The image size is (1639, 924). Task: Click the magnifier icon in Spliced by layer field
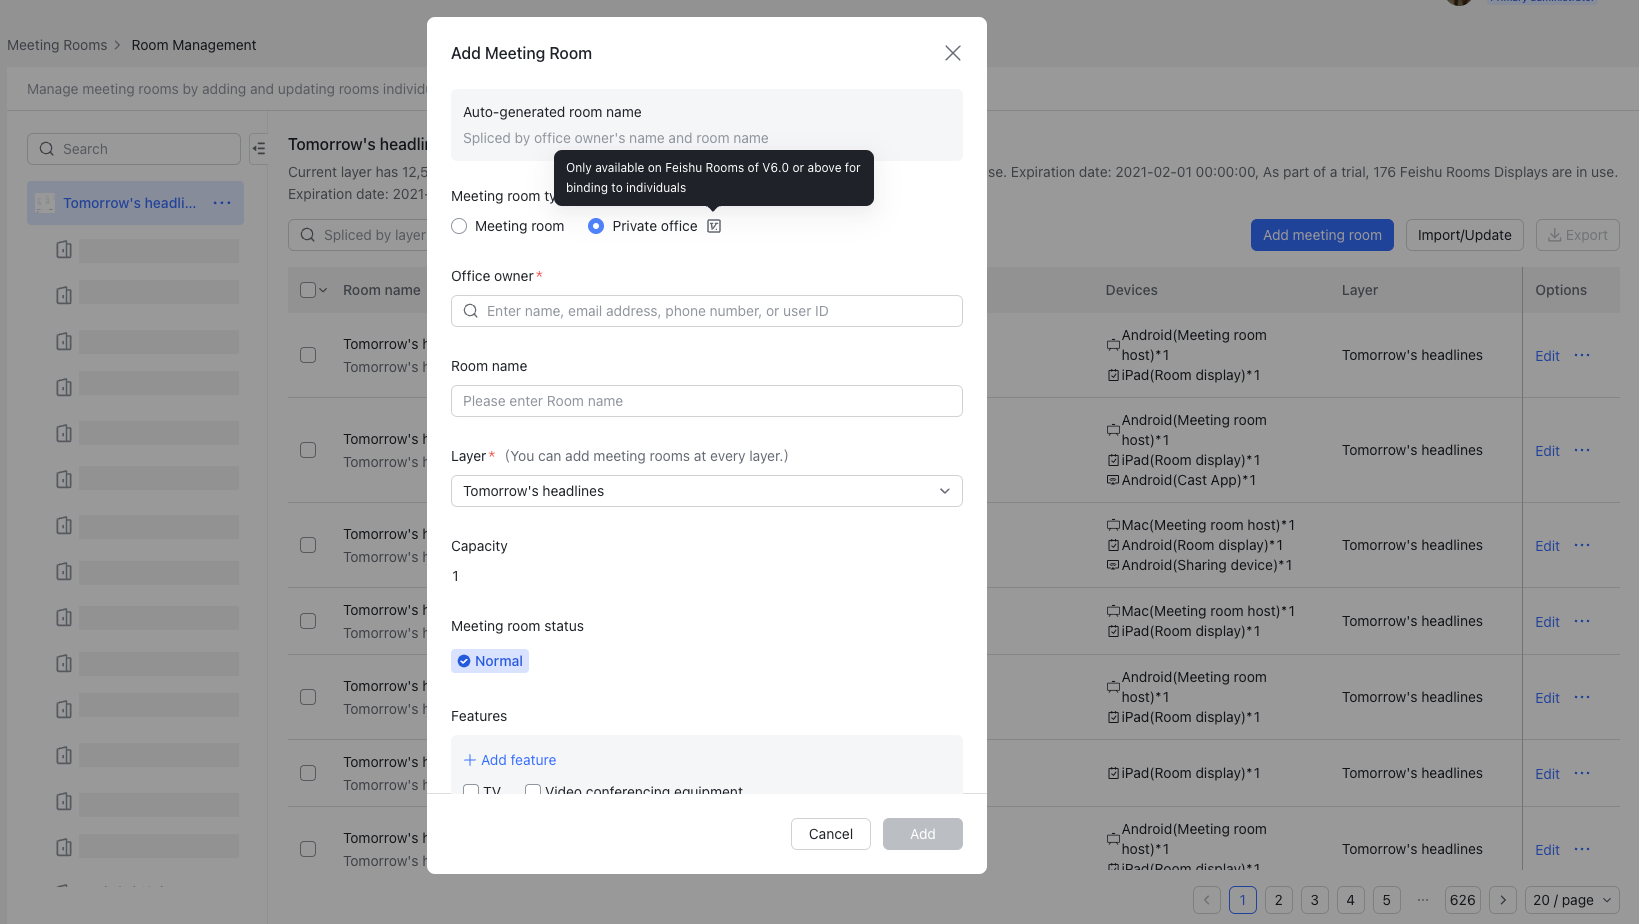coord(307,235)
